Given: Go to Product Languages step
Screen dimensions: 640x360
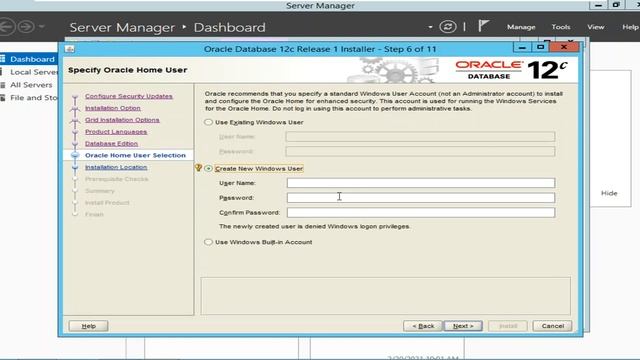Looking at the screenshot, I should pos(116,132).
